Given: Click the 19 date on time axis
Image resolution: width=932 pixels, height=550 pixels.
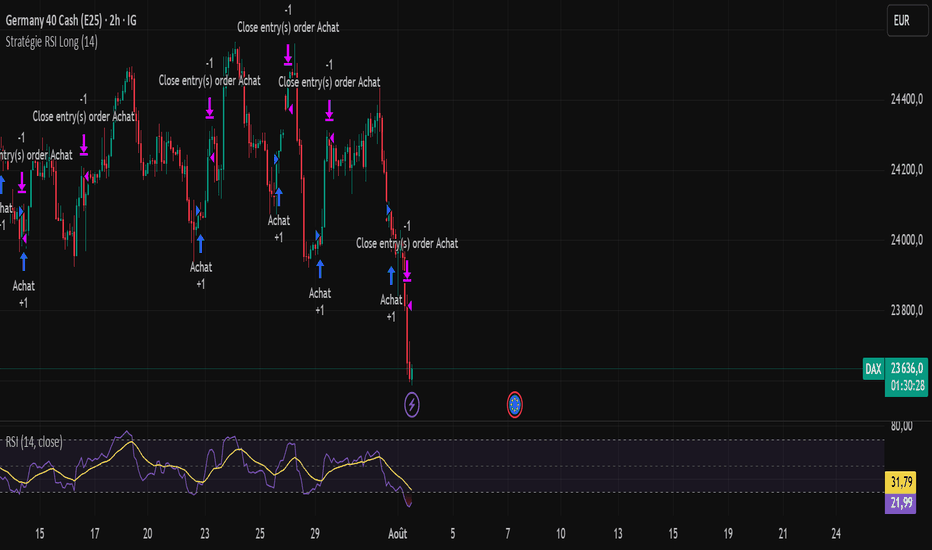Looking at the screenshot, I should [728, 534].
